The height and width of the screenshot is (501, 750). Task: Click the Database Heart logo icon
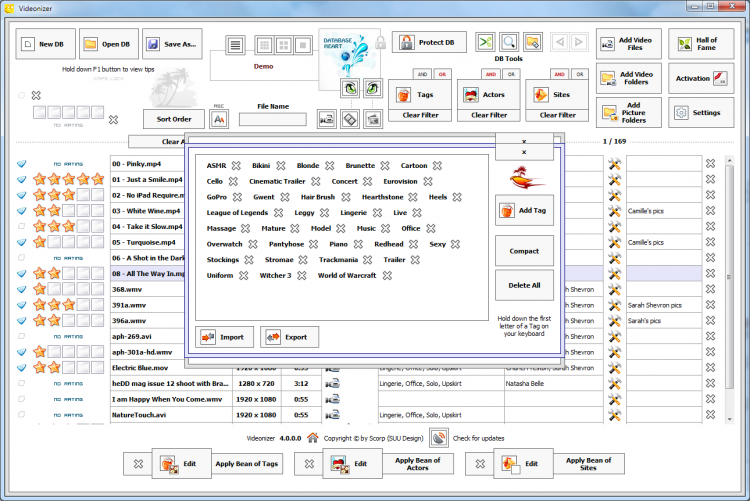[346, 51]
